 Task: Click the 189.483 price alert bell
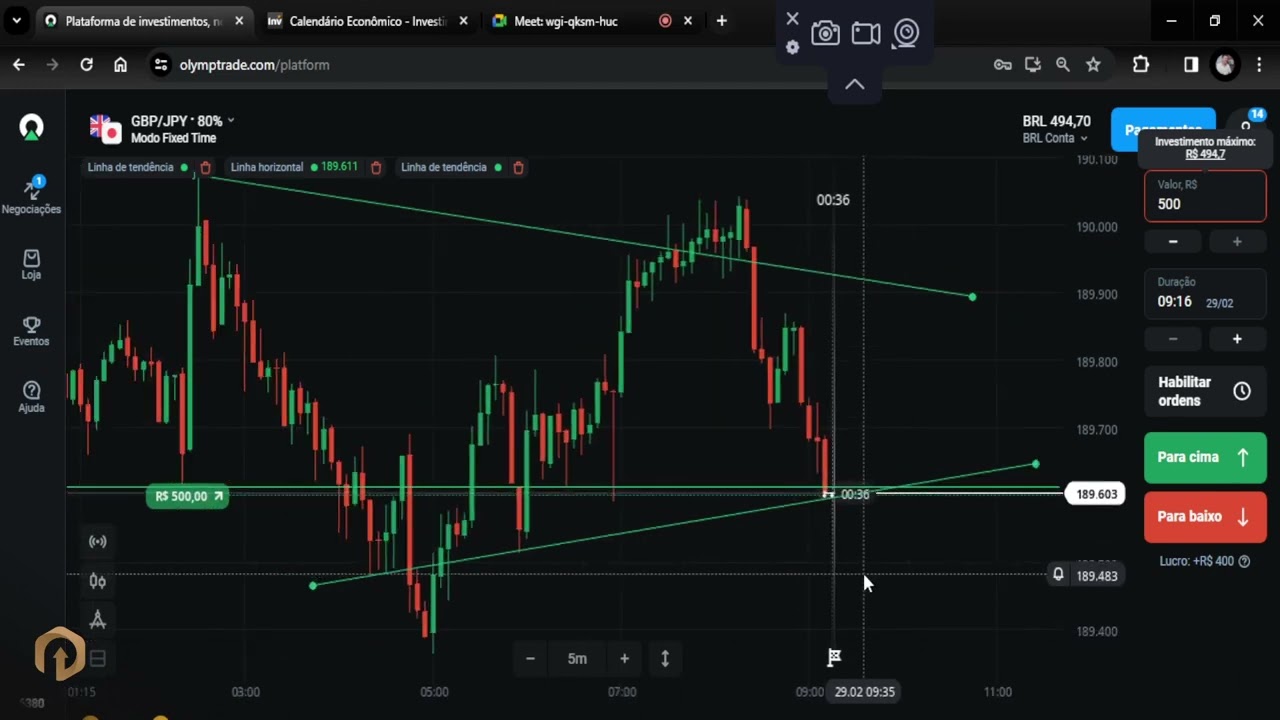[1058, 575]
